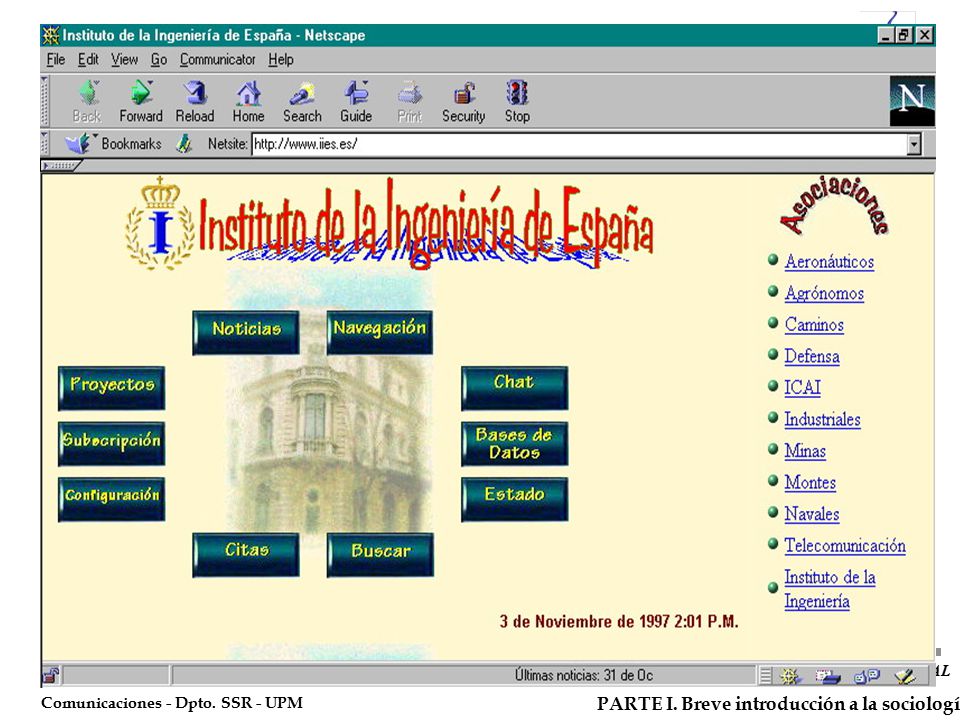Open the Go menu
960x720 pixels.
point(159,59)
